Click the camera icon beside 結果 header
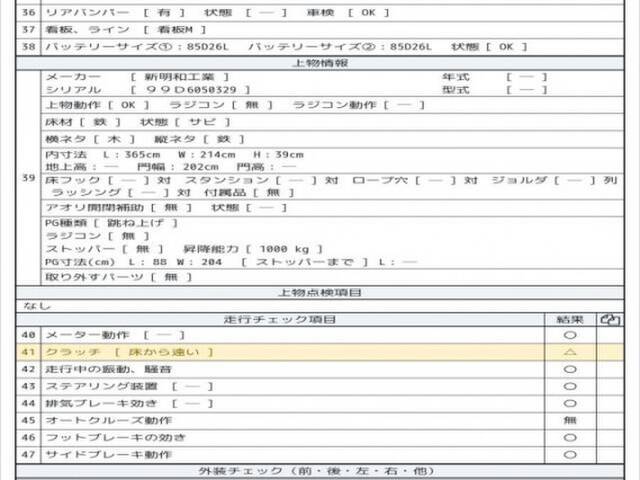This screenshot has height=480, width=640. 610,320
